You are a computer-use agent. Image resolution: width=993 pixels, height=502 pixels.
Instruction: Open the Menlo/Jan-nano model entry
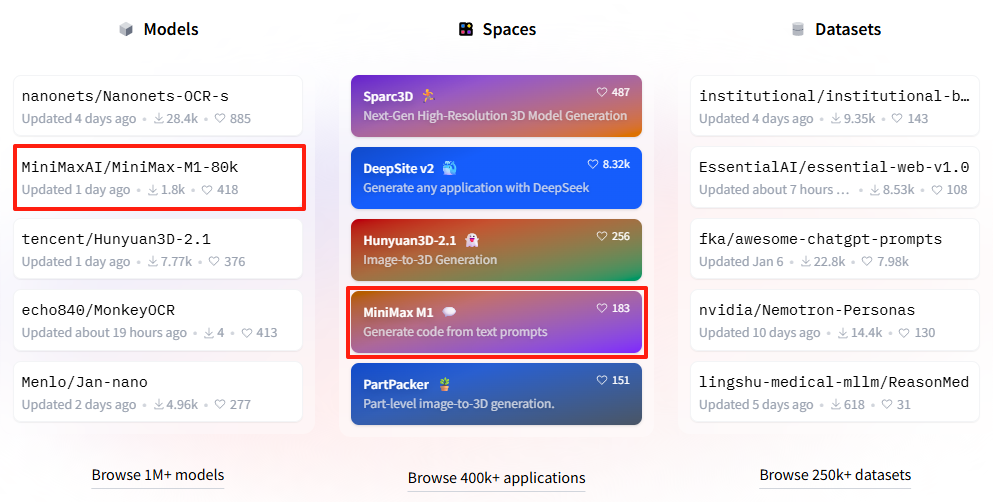158,392
